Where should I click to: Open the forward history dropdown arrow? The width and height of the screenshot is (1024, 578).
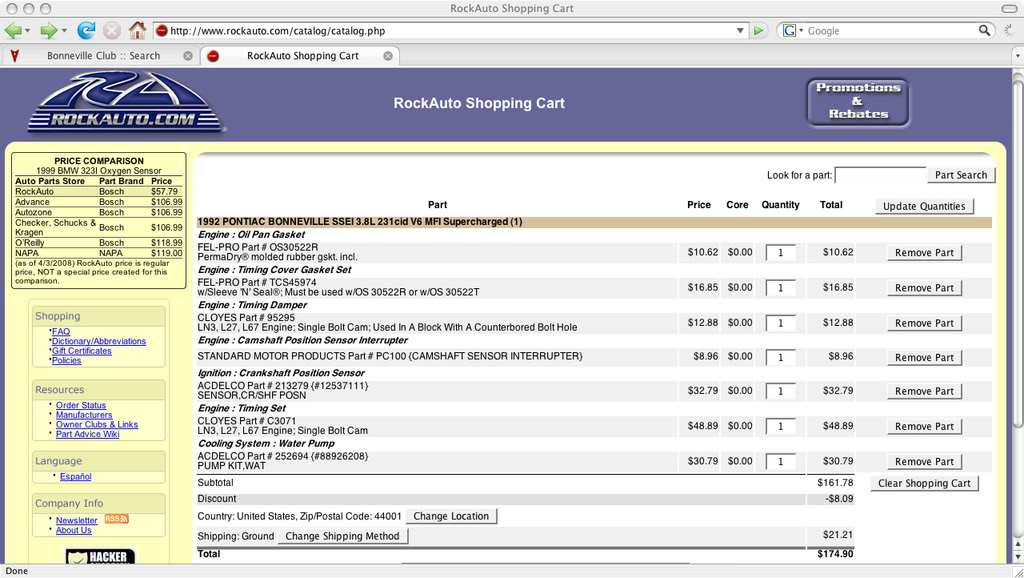pyautogui.click(x=63, y=31)
